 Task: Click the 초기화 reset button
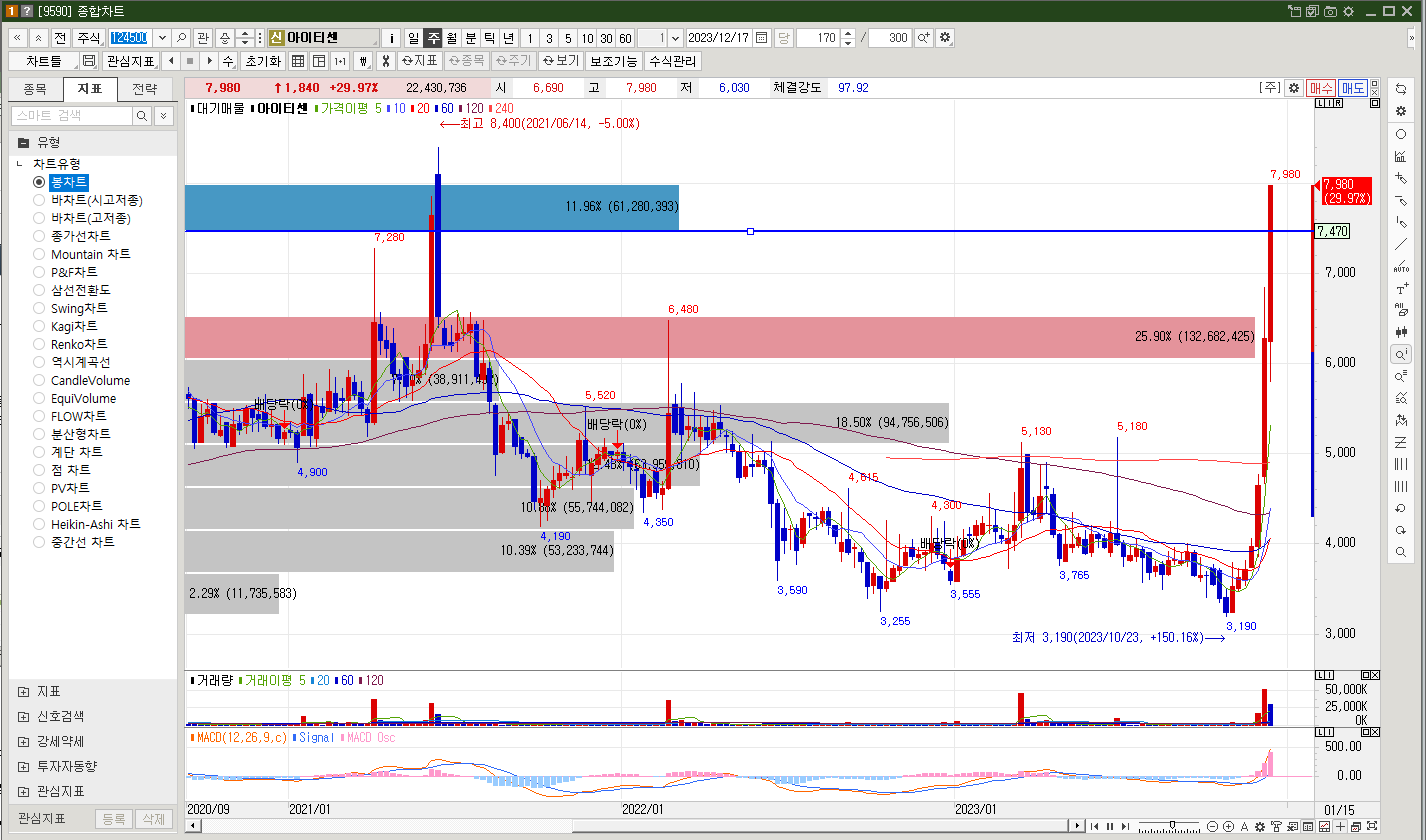coord(262,61)
